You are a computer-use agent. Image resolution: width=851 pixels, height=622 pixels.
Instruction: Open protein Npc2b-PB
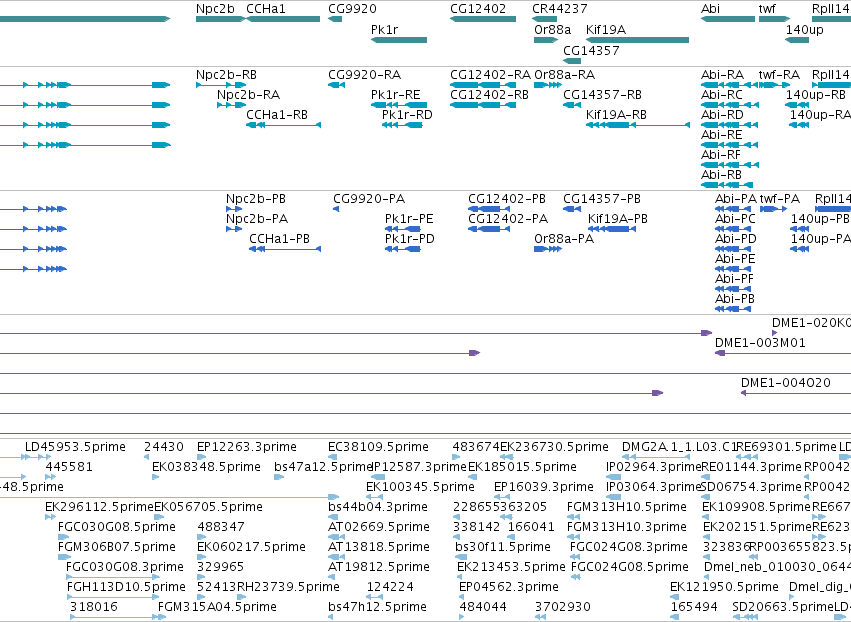(x=256, y=199)
